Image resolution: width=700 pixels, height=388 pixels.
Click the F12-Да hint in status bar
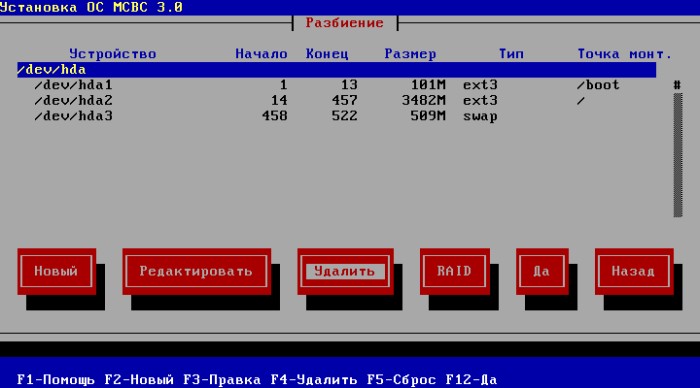pos(471,380)
